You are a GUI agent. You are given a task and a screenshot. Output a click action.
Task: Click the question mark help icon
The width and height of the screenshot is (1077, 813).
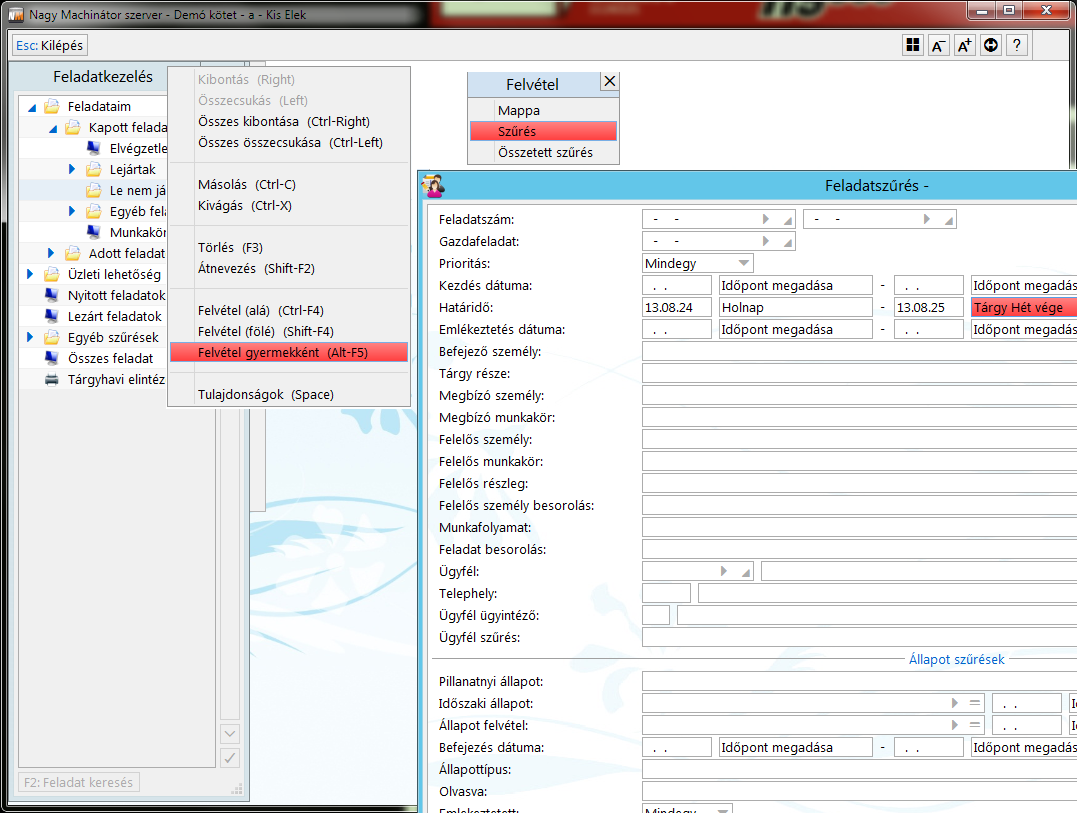tap(1016, 45)
